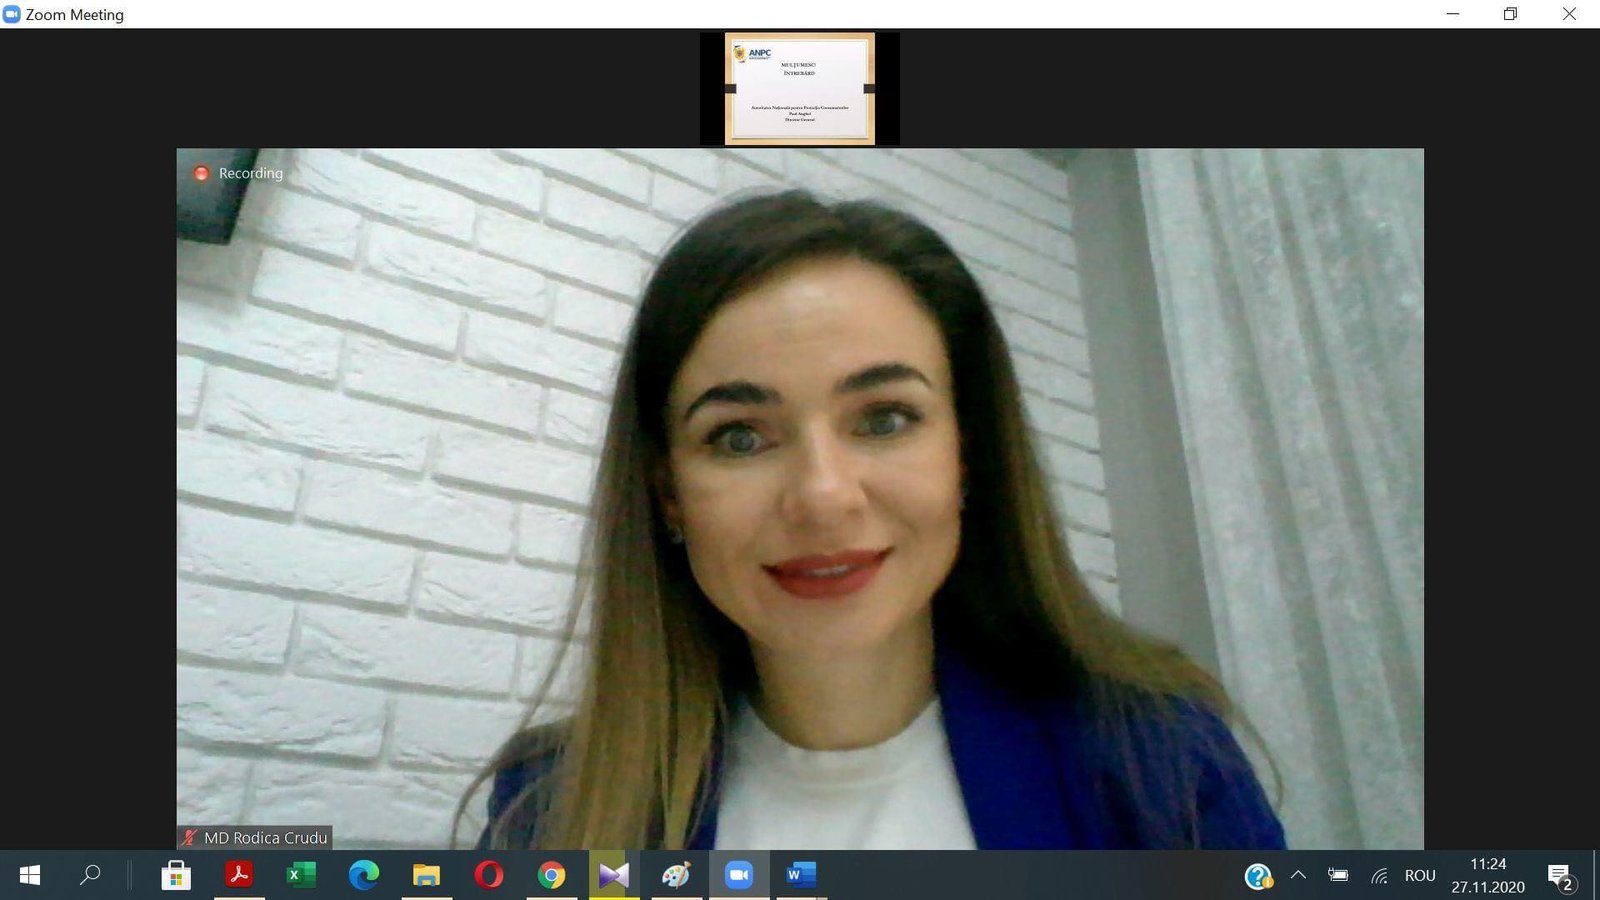Screen dimensions: 1600x900
Task: Click the network wifi tray icon
Action: tap(1380, 876)
